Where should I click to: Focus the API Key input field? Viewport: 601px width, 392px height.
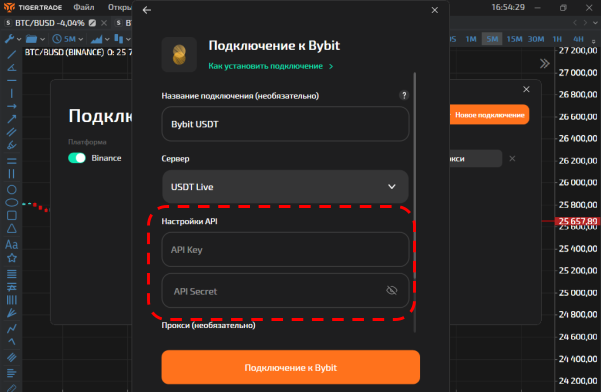click(x=285, y=249)
